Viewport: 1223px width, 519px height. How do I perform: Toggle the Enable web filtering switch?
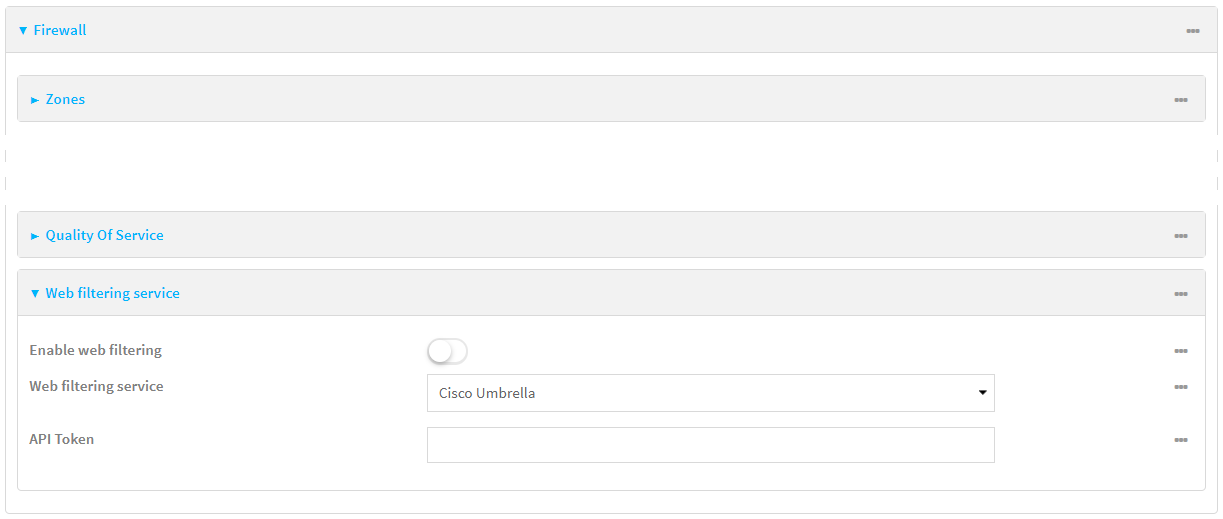pyautogui.click(x=447, y=351)
